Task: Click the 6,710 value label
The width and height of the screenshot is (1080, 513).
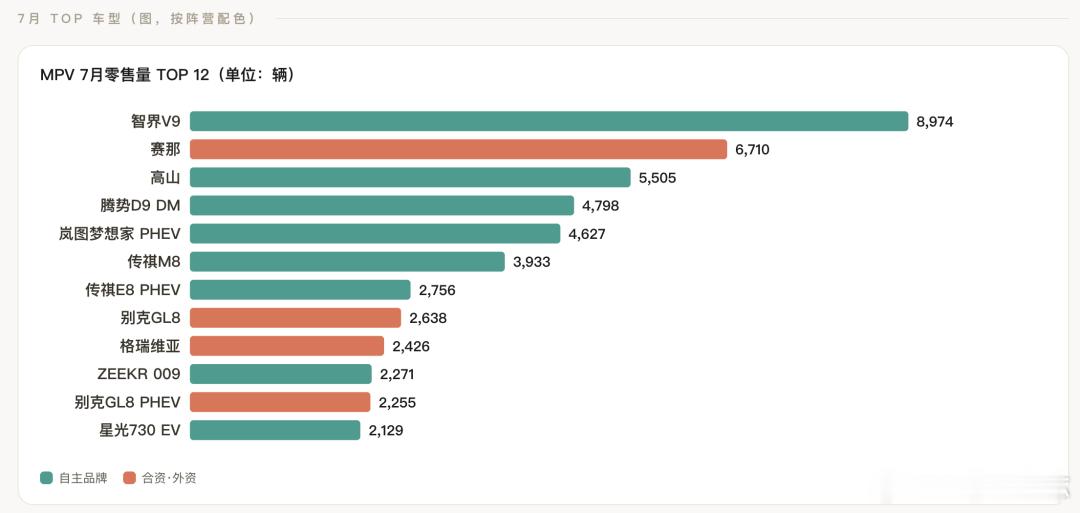Action: pyautogui.click(x=752, y=150)
